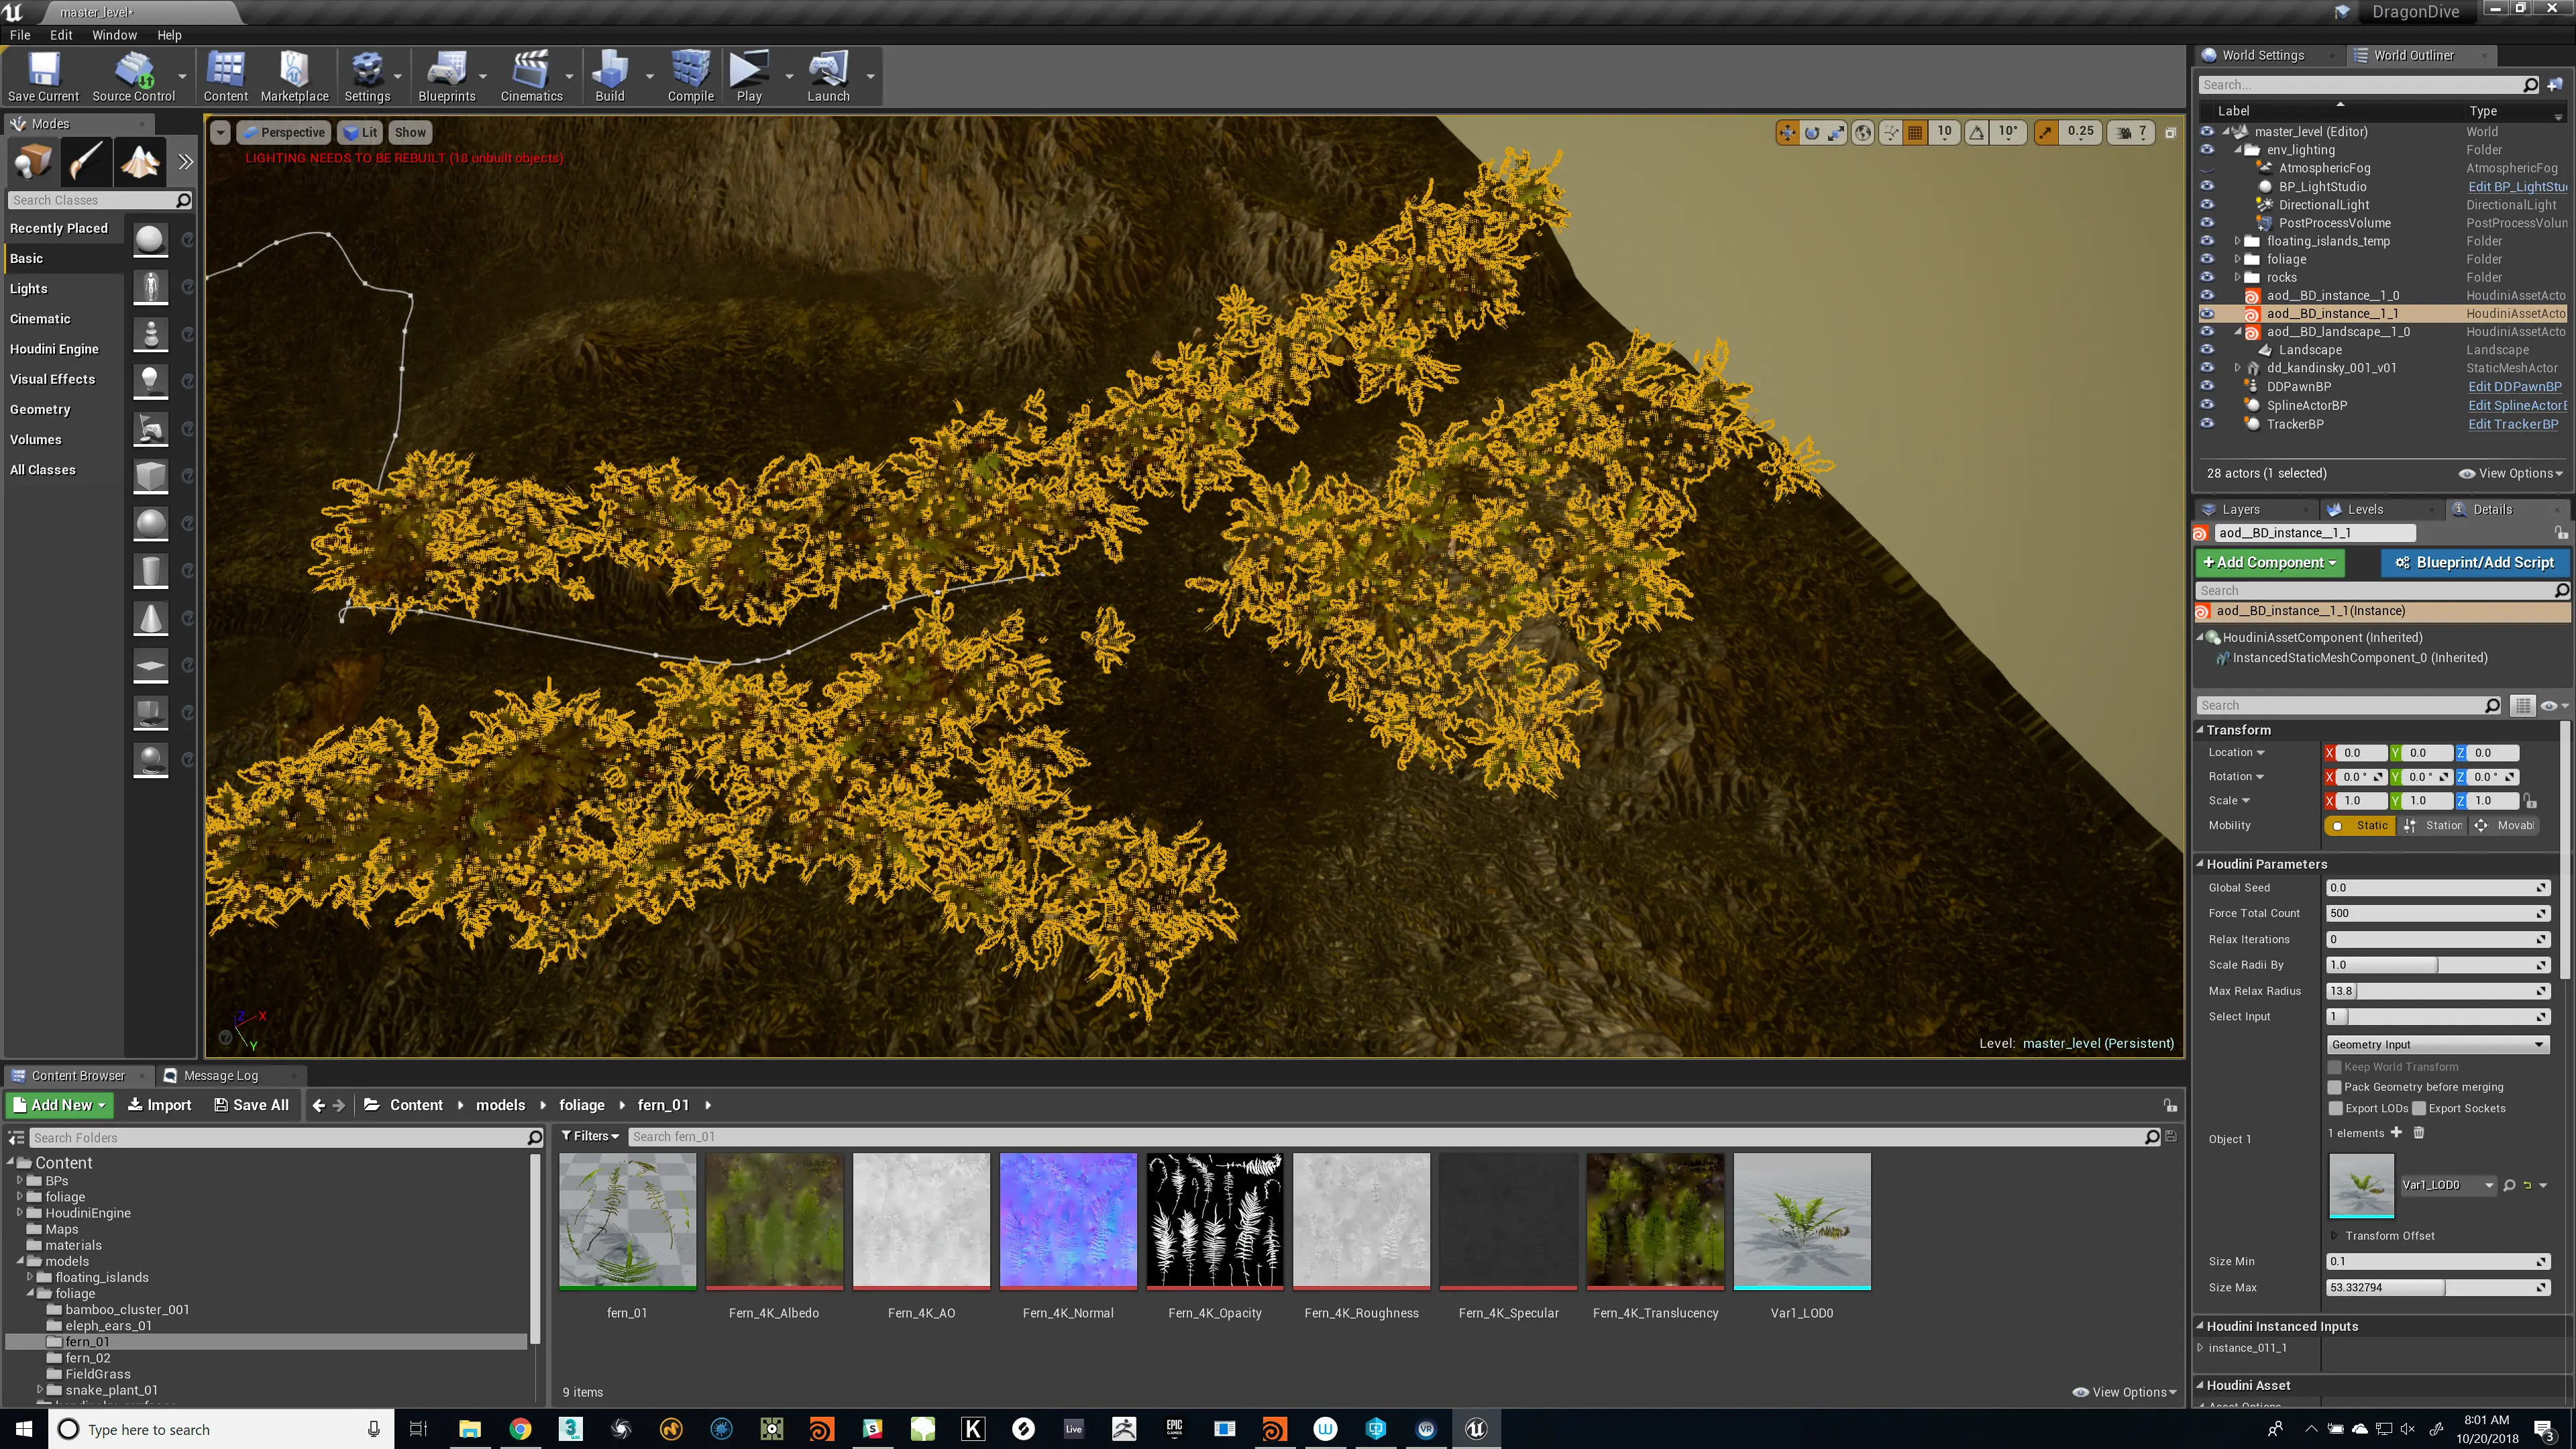The image size is (2576, 1449).
Task: Adjust the Scale Radii By slider
Action: click(2436, 965)
